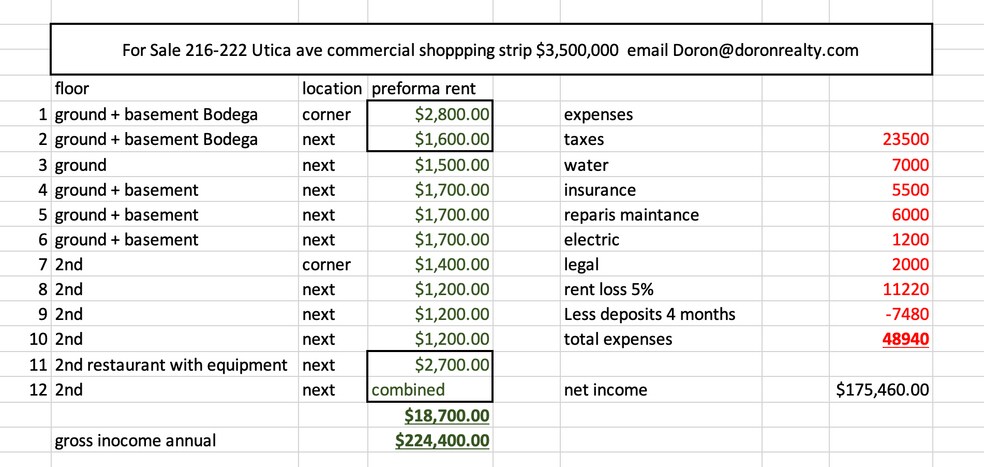Select the "2nd restaurant with equipment" cell
Image resolution: width=984 pixels, height=467 pixels.
click(x=170, y=365)
